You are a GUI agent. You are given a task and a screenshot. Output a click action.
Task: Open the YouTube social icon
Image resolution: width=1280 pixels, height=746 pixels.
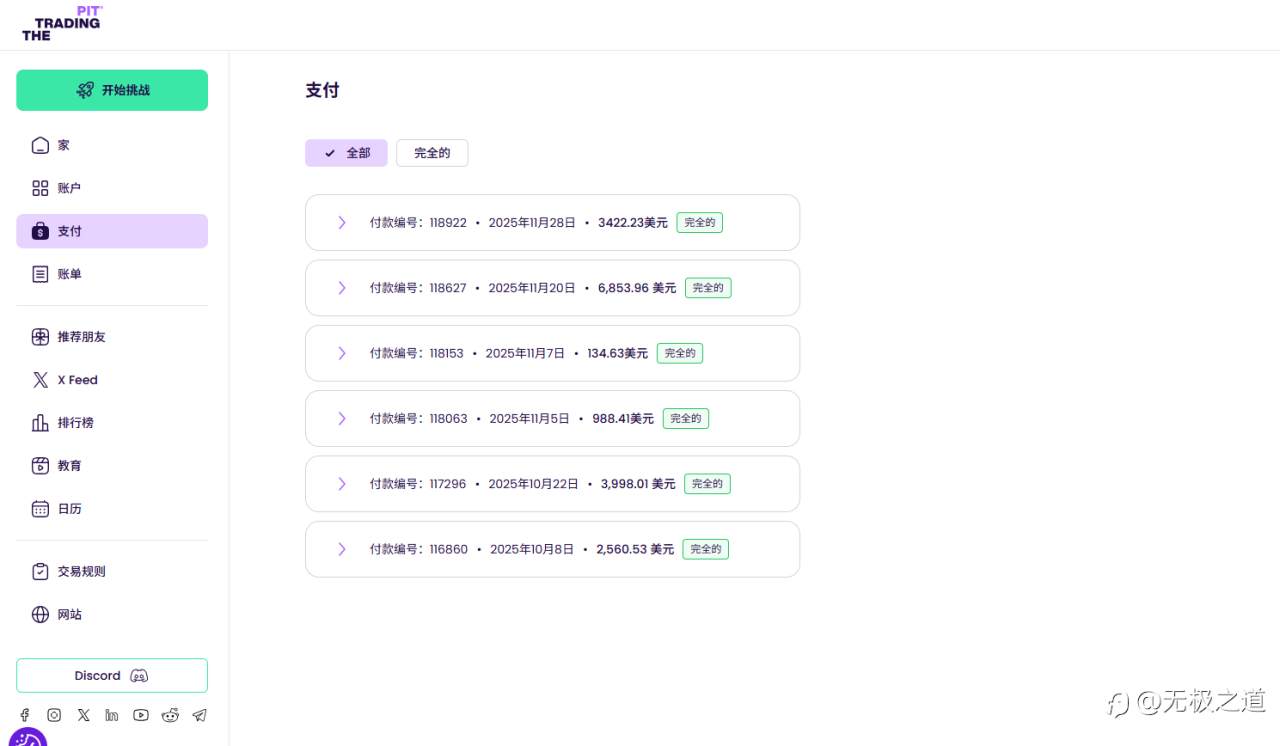pos(141,715)
